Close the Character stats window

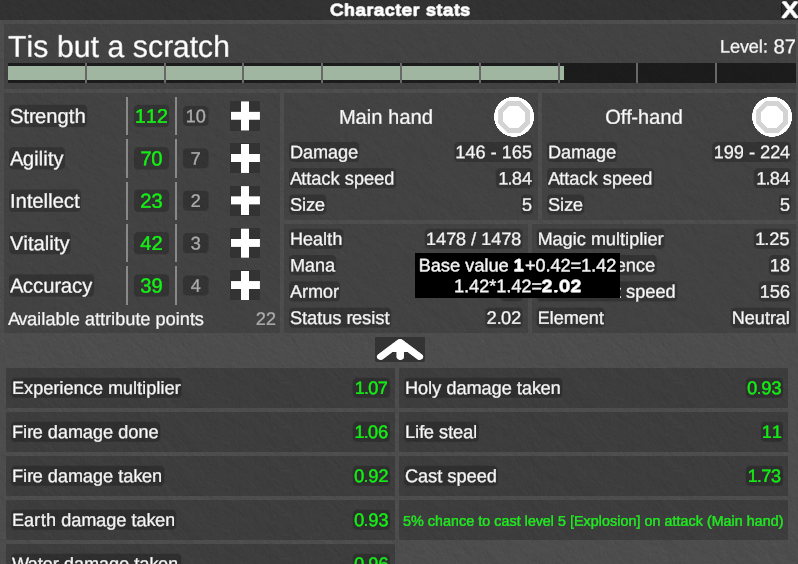789,10
